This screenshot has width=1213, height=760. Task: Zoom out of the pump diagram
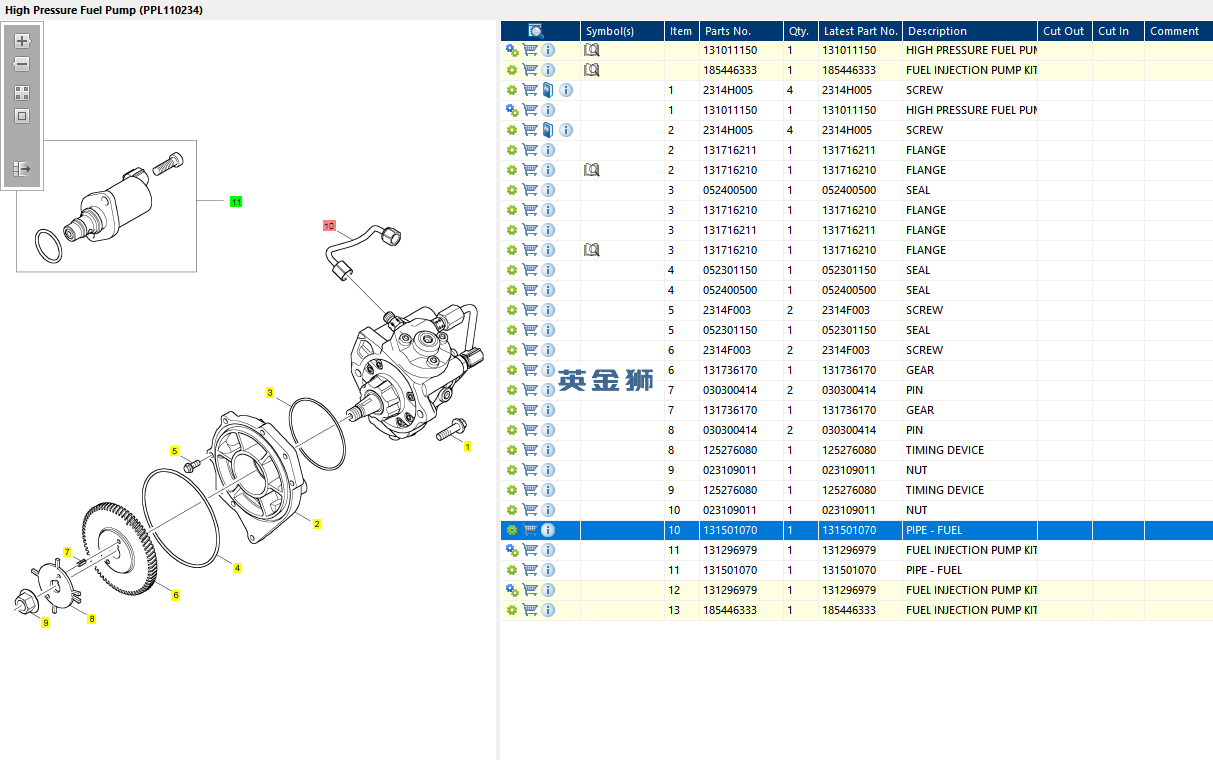click(x=22, y=64)
